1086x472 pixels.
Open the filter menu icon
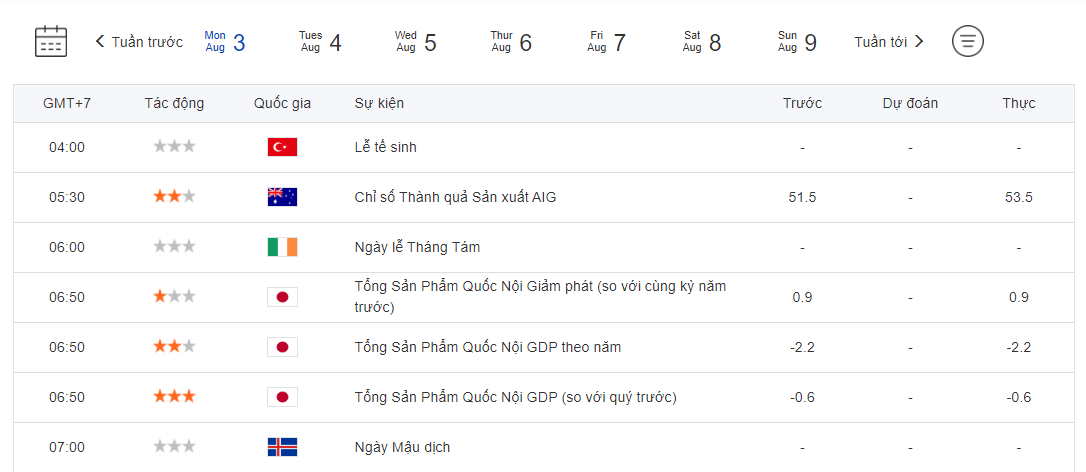pos(967,41)
